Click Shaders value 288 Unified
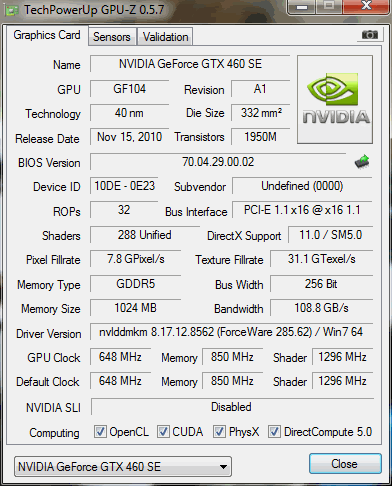The width and height of the screenshot is (392, 486). (x=145, y=235)
